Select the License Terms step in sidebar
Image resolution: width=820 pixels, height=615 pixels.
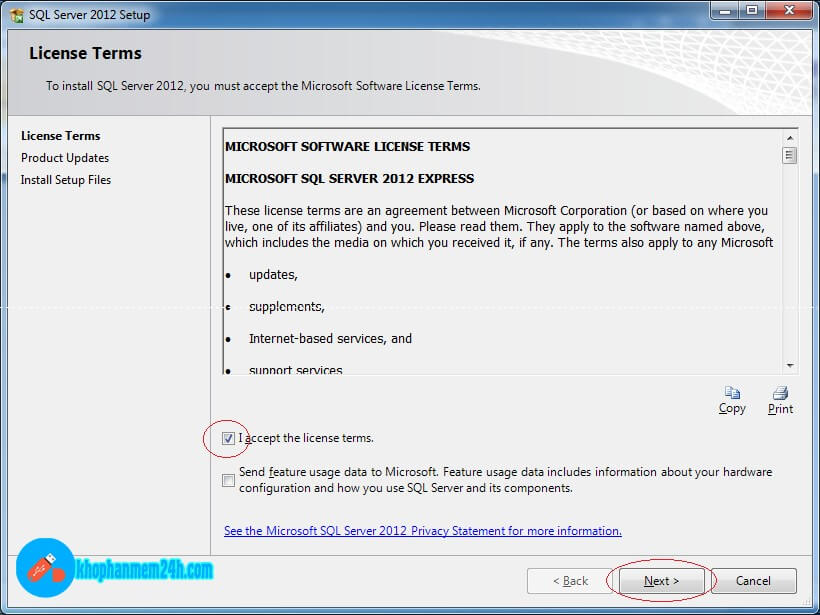pyautogui.click(x=60, y=136)
